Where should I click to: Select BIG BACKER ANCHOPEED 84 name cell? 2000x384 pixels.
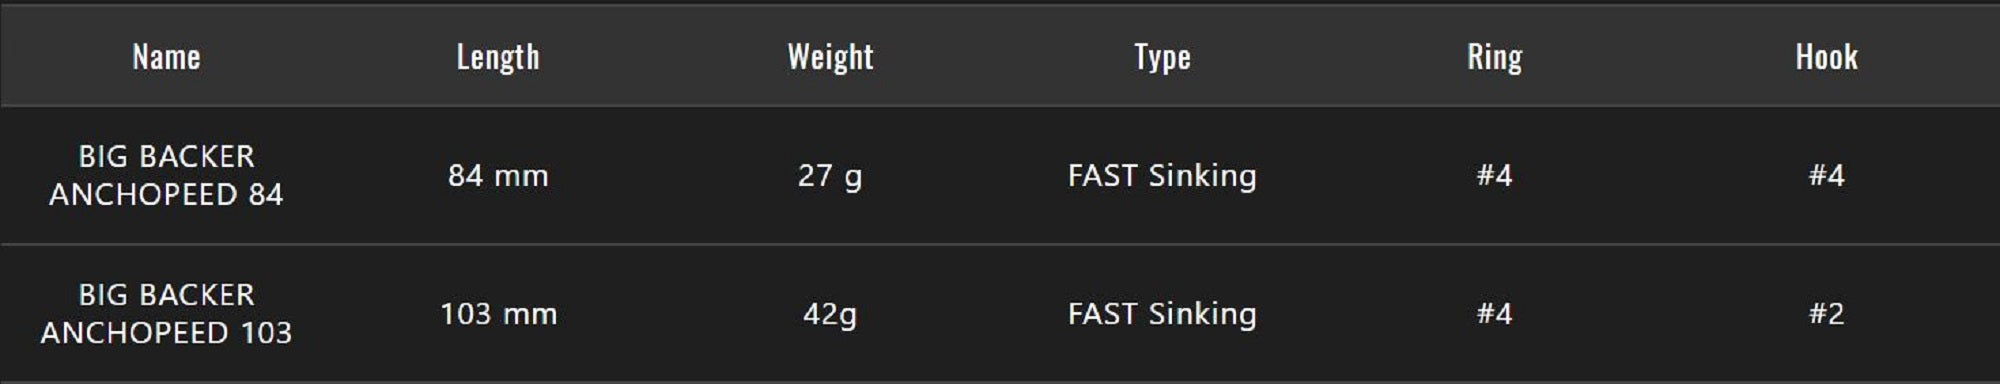click(166, 175)
